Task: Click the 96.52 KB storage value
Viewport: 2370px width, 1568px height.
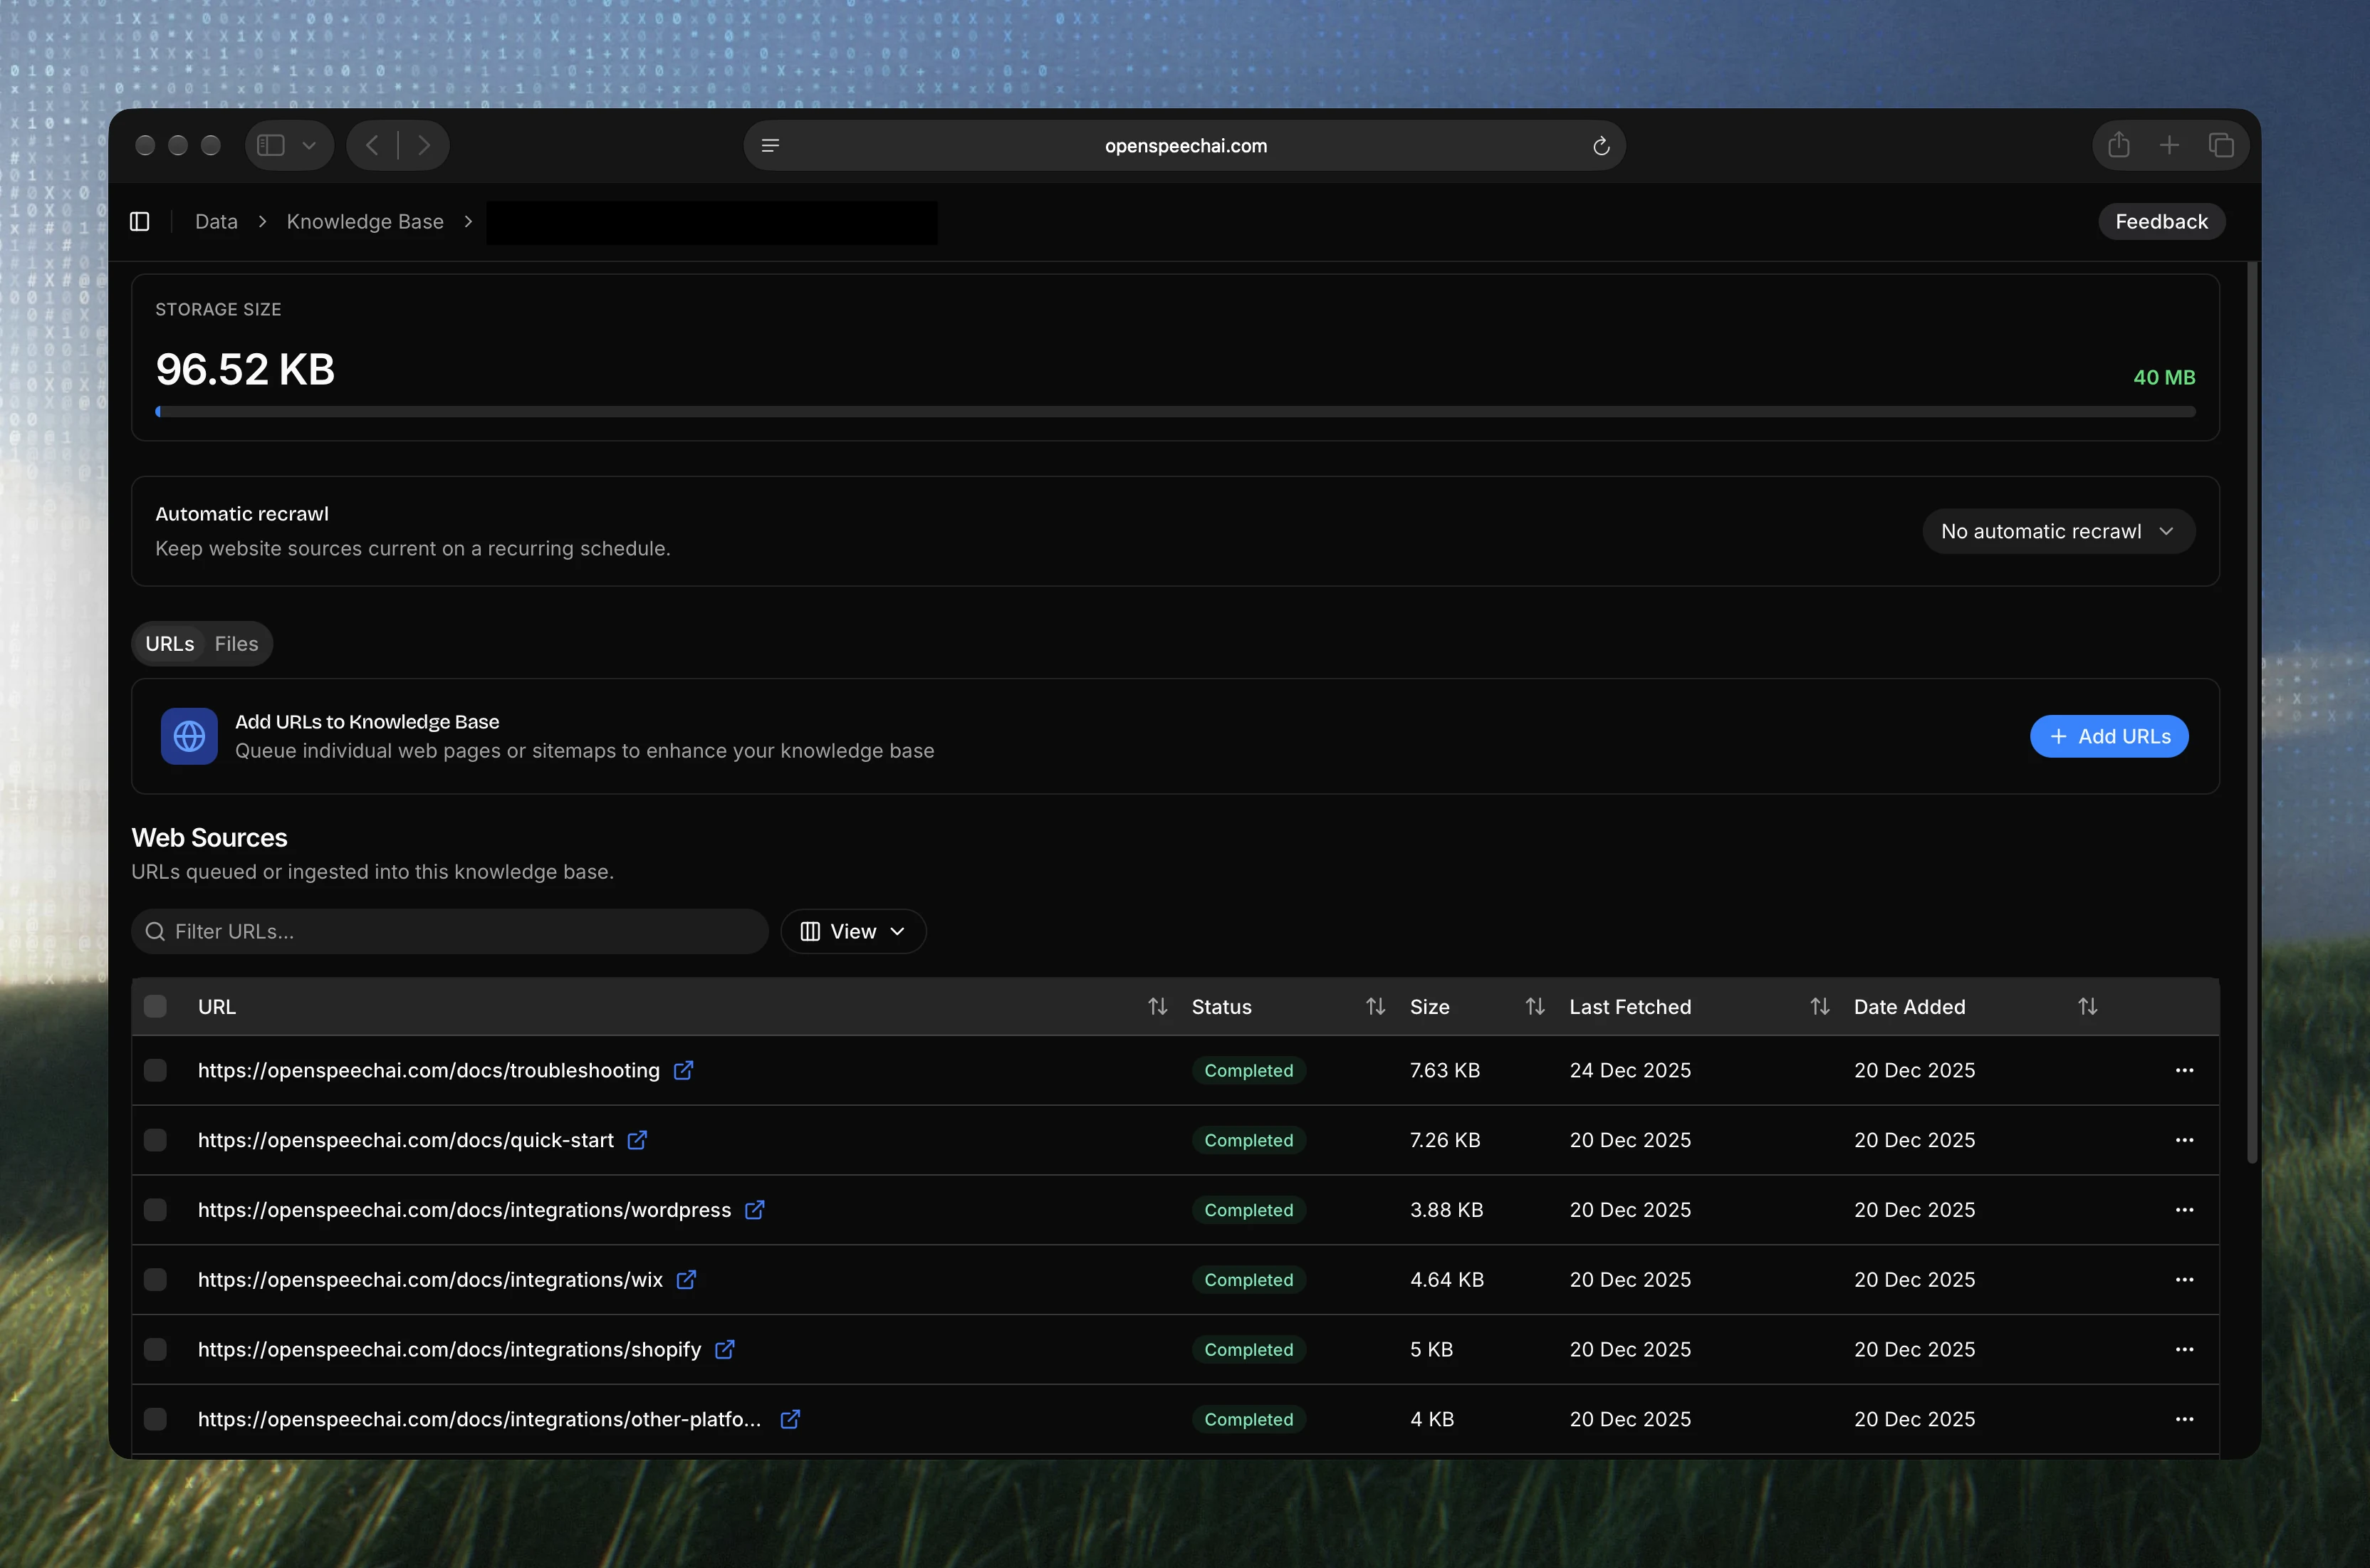Action: pyautogui.click(x=245, y=369)
